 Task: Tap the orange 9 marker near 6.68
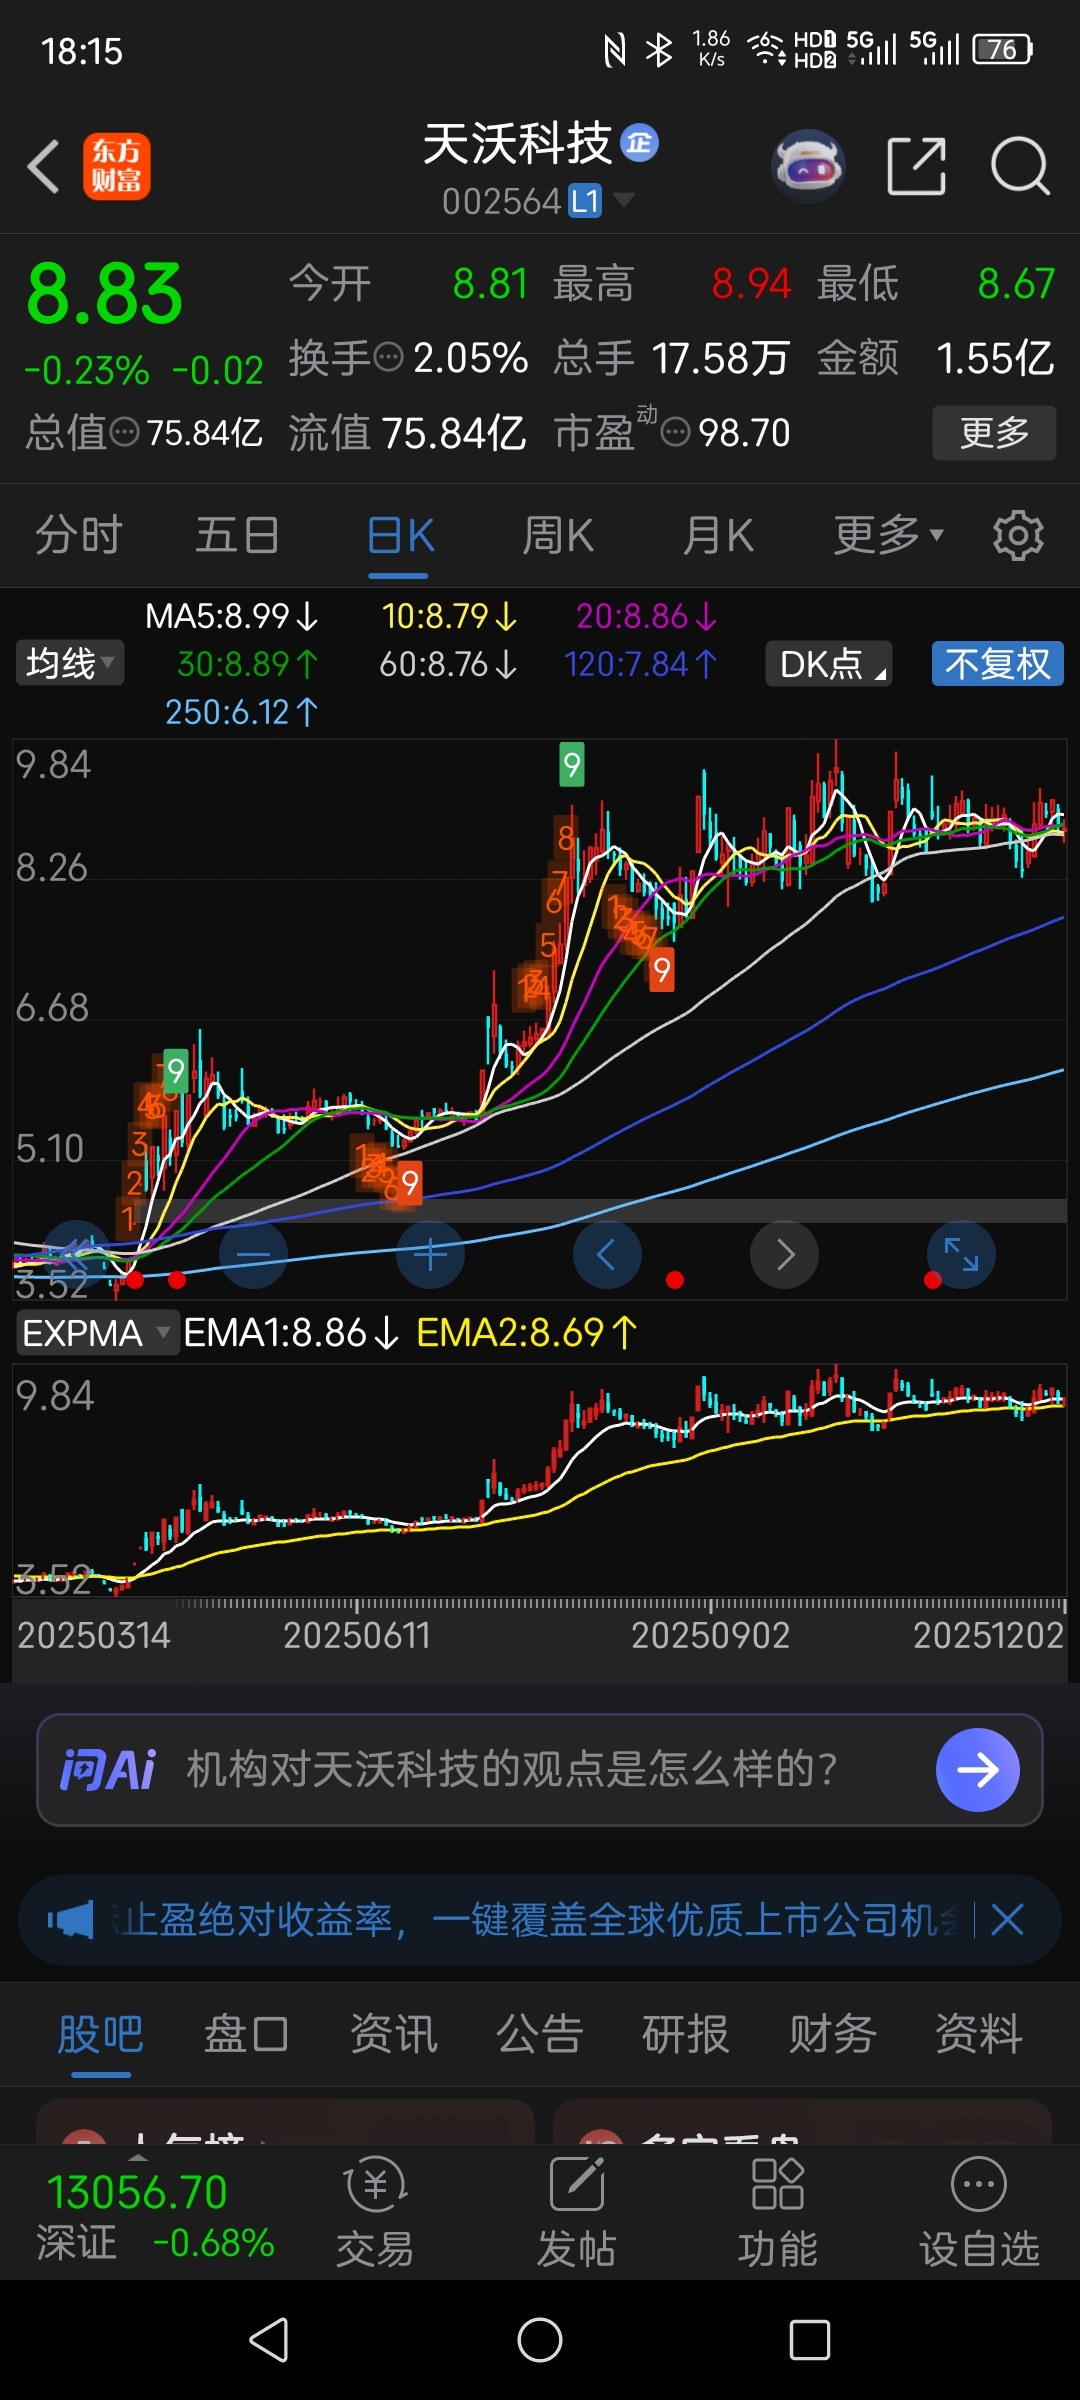coord(661,970)
